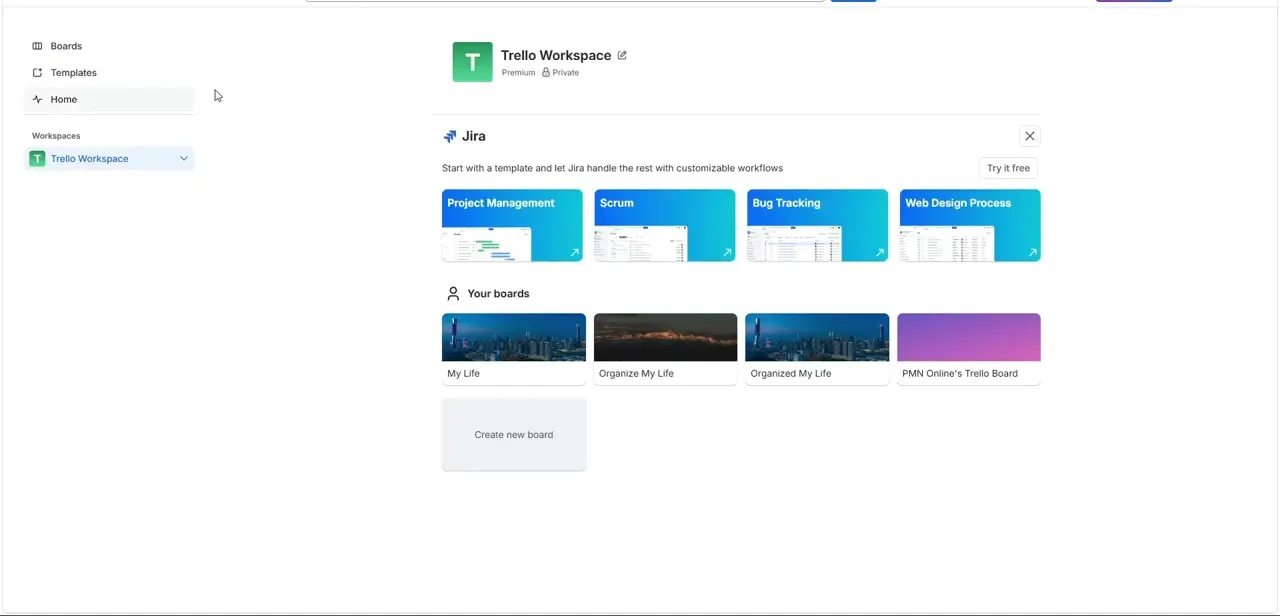Click the Private visibility label
This screenshot has width=1280, height=616.
[566, 72]
